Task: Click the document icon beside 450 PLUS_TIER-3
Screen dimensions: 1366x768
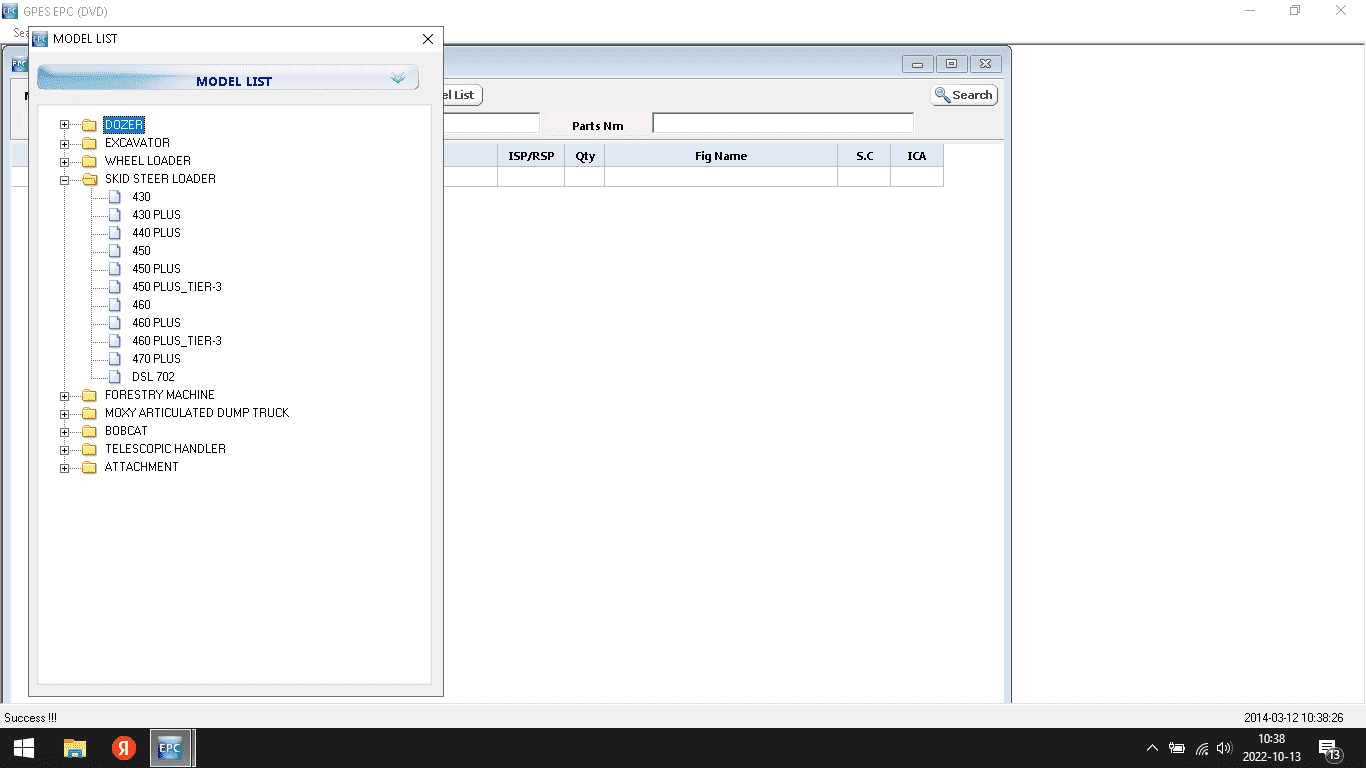Action: tap(115, 287)
